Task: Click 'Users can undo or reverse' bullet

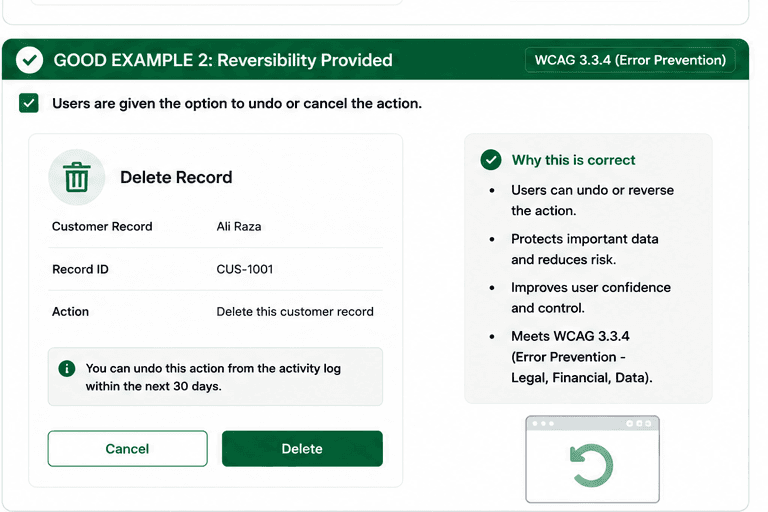Action: [x=593, y=200]
